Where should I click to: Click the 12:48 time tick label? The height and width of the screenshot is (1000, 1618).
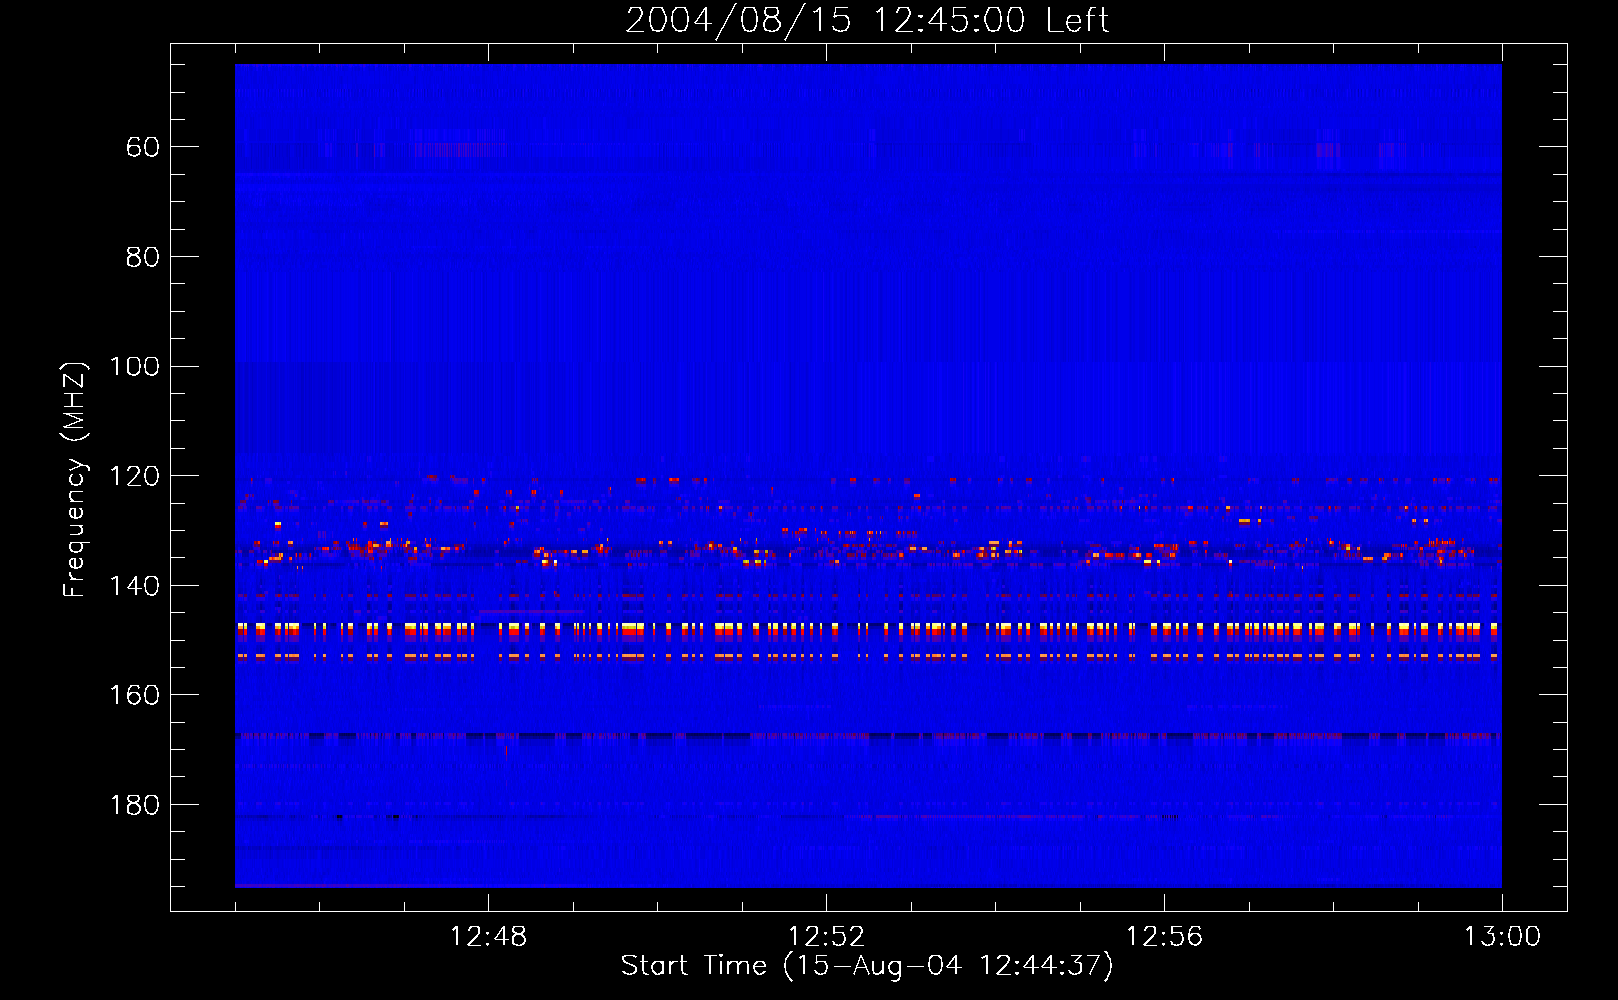(x=488, y=937)
